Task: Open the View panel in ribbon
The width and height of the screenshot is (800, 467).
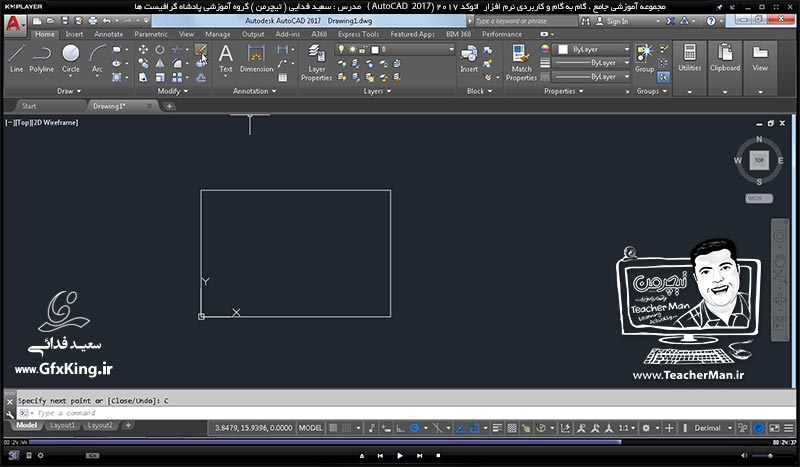Action: click(760, 68)
